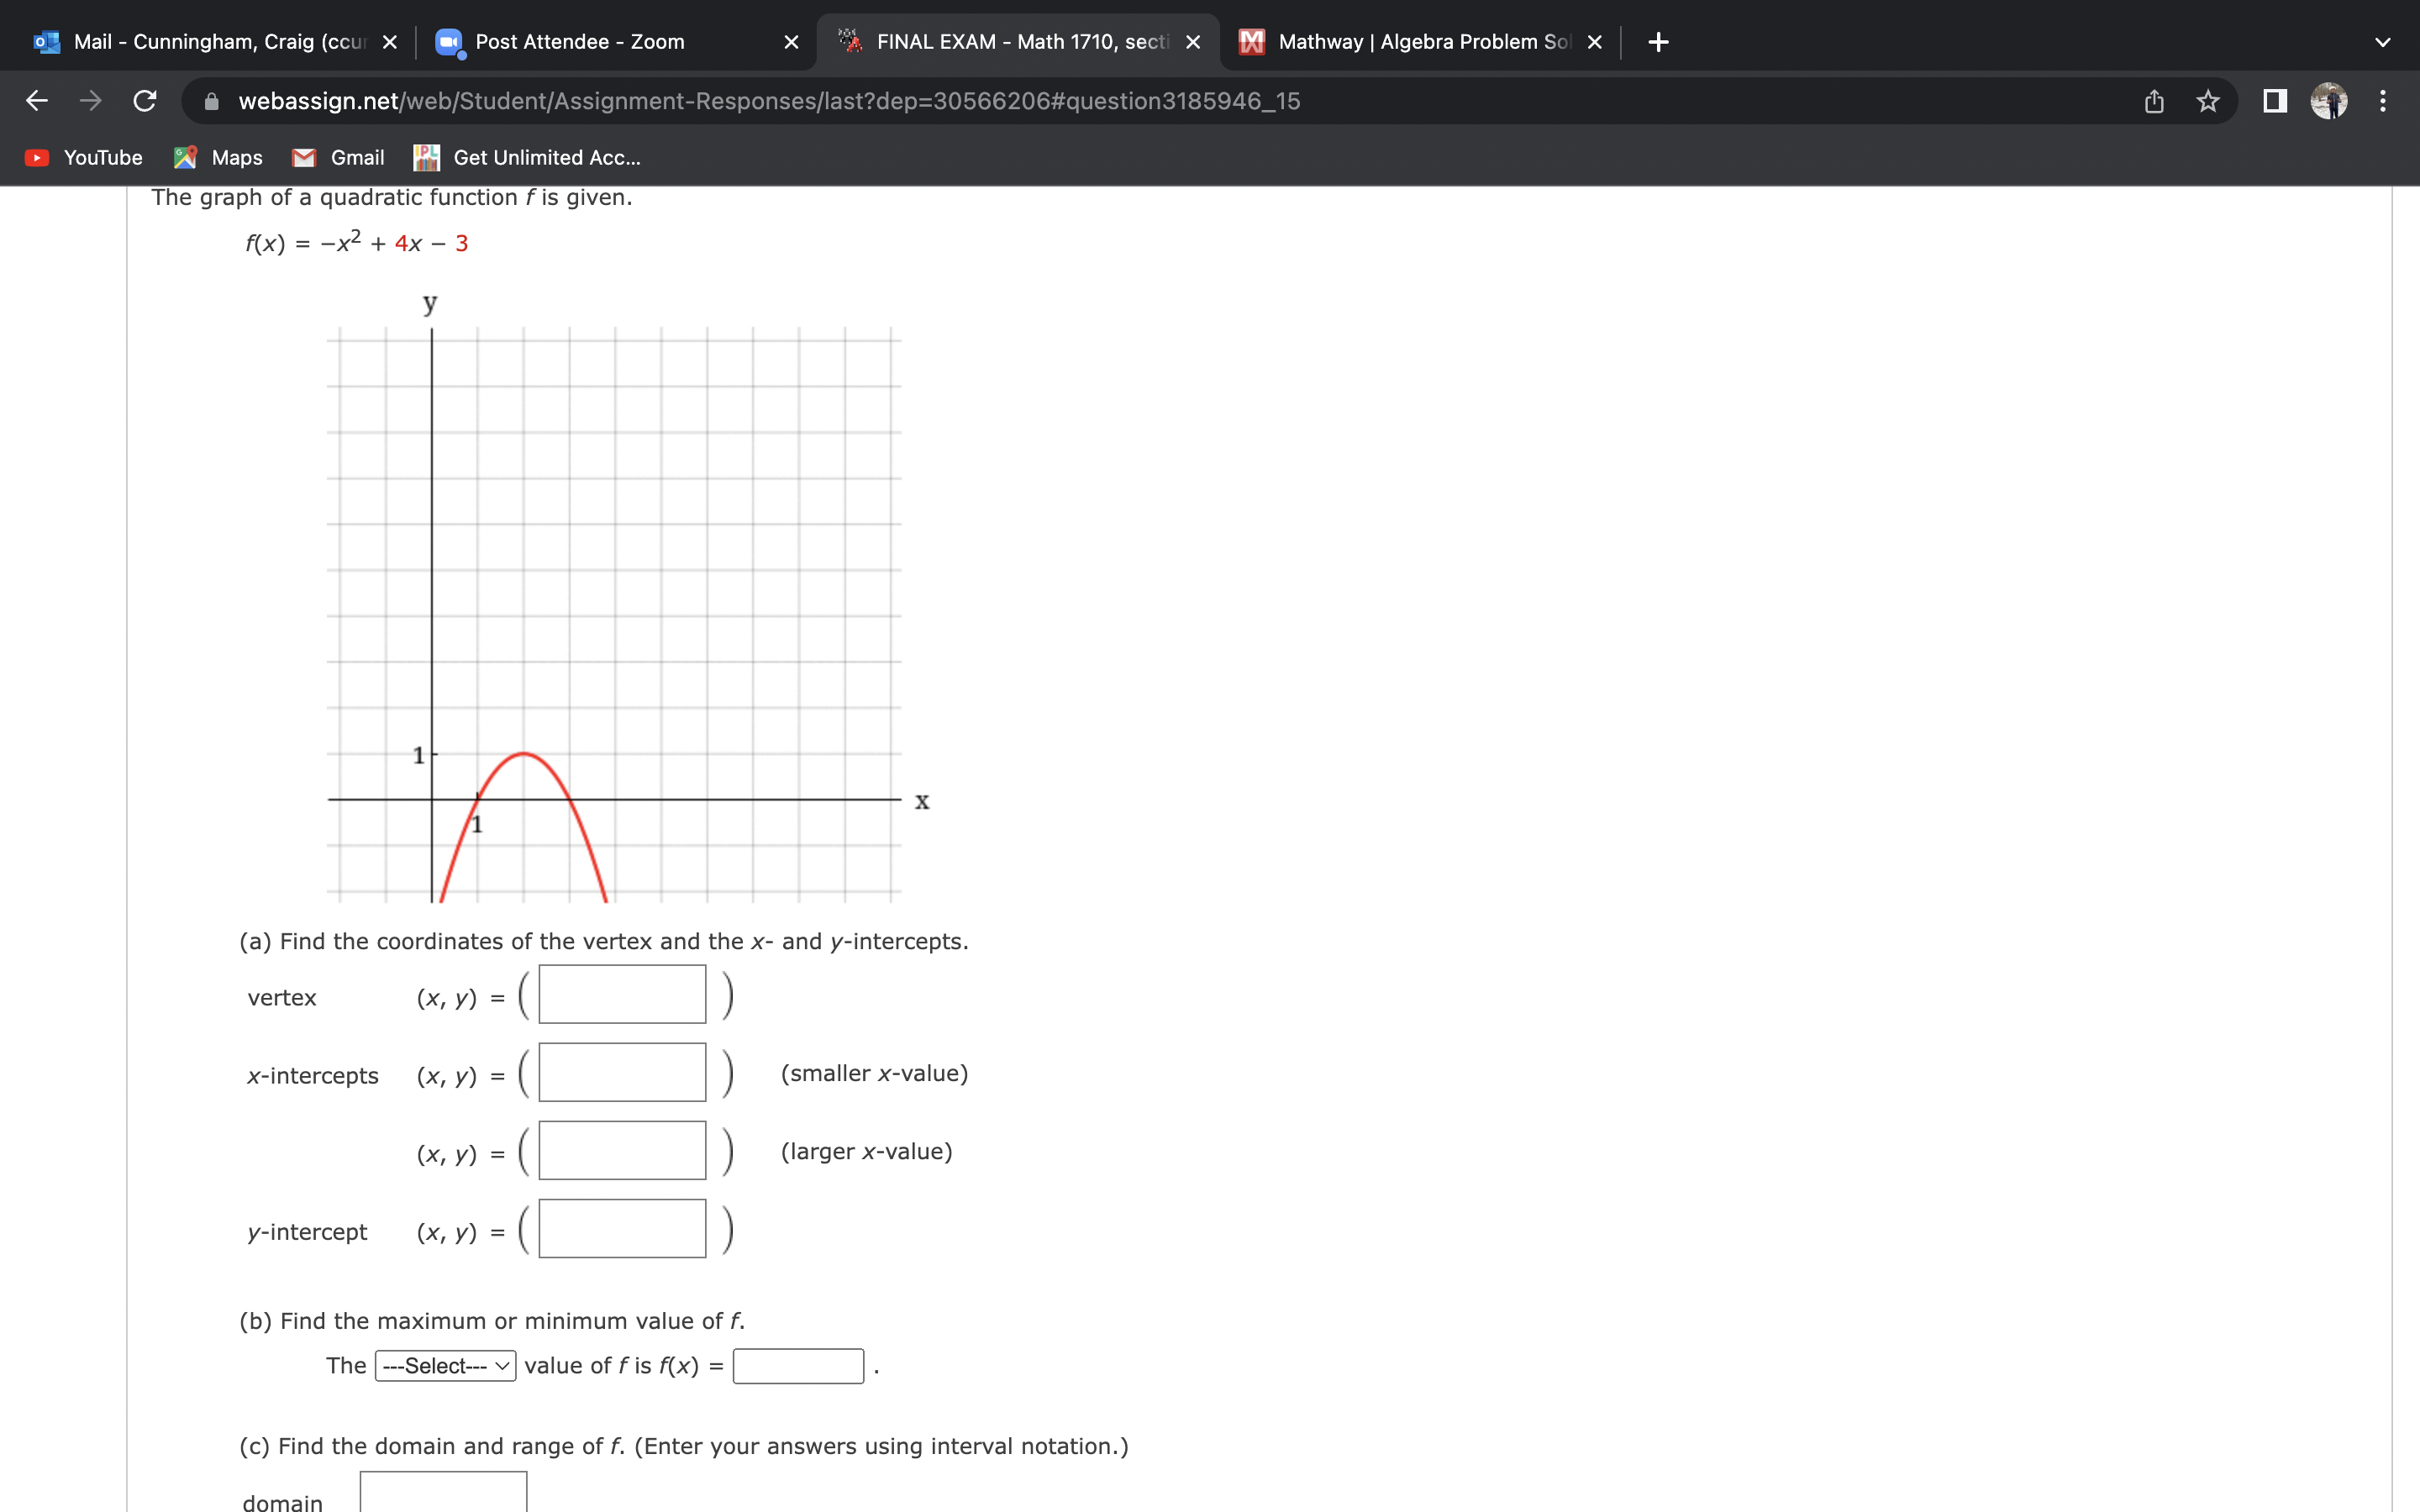Switch to the FINAL EXAM Math 1710 tab
The width and height of the screenshot is (2420, 1512).
click(1010, 42)
